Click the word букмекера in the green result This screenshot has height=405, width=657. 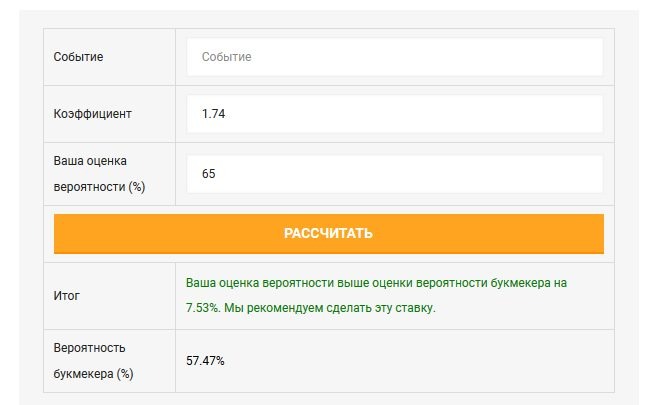pyautogui.click(x=513, y=284)
